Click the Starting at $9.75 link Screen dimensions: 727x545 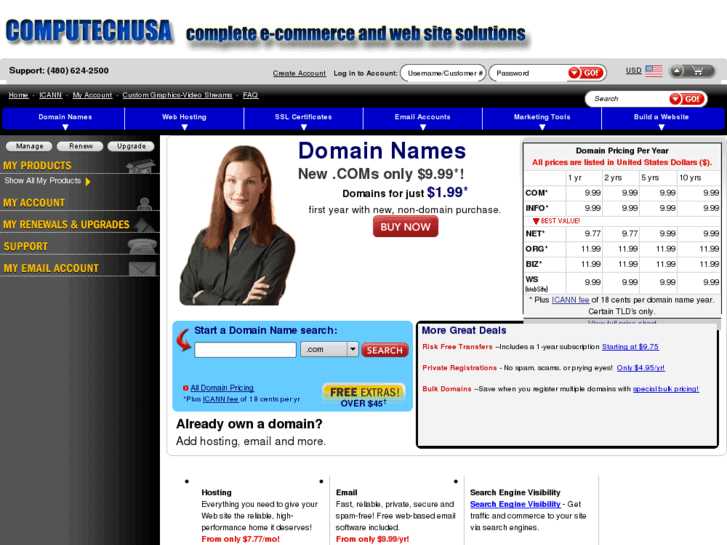630,346
